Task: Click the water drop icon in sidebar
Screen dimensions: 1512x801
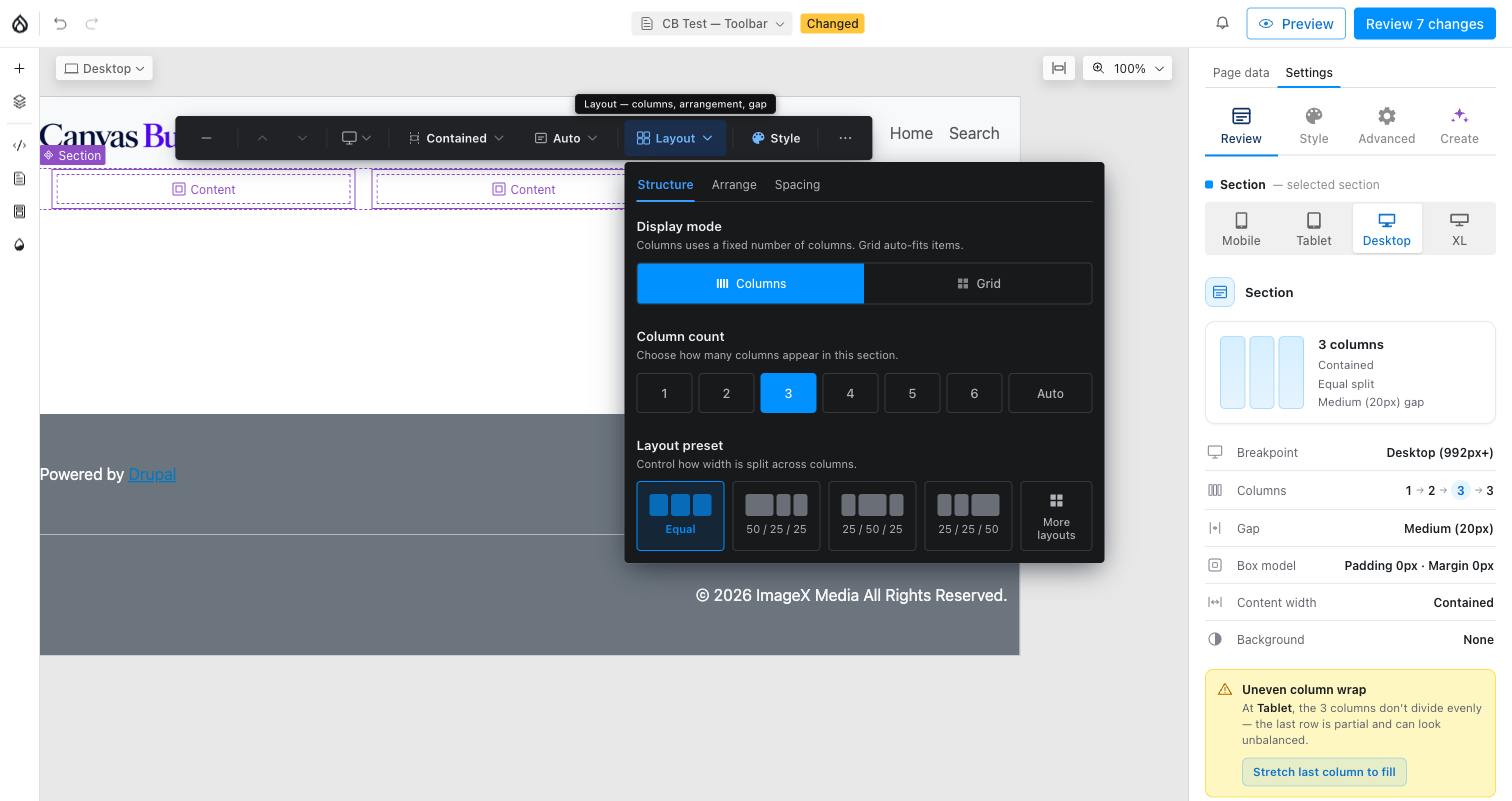Action: pyautogui.click(x=19, y=244)
